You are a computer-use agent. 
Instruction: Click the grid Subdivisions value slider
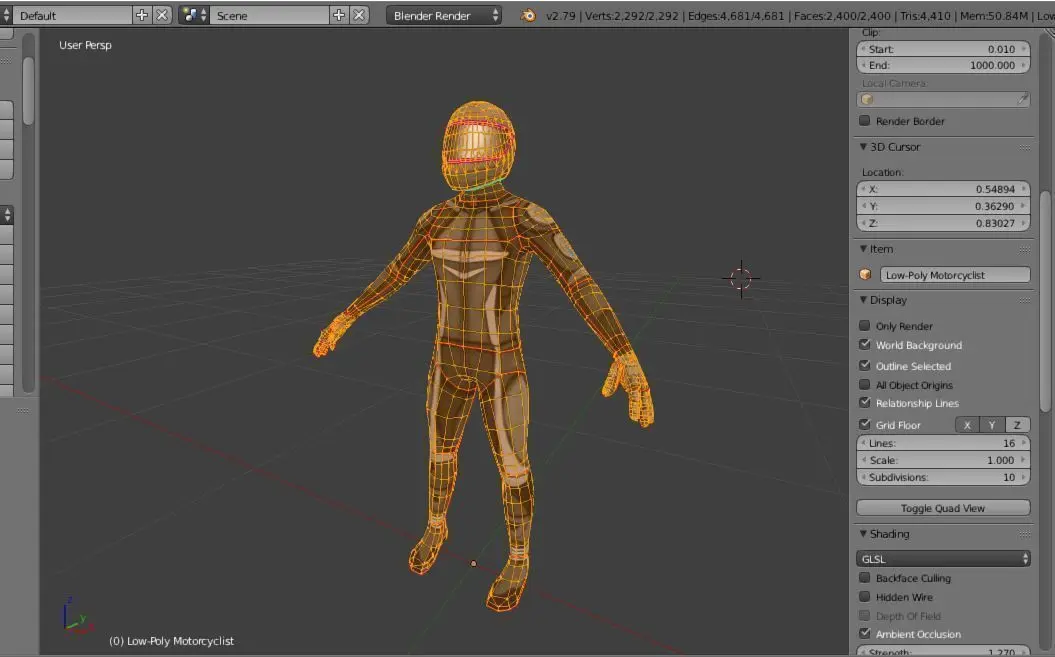point(943,477)
